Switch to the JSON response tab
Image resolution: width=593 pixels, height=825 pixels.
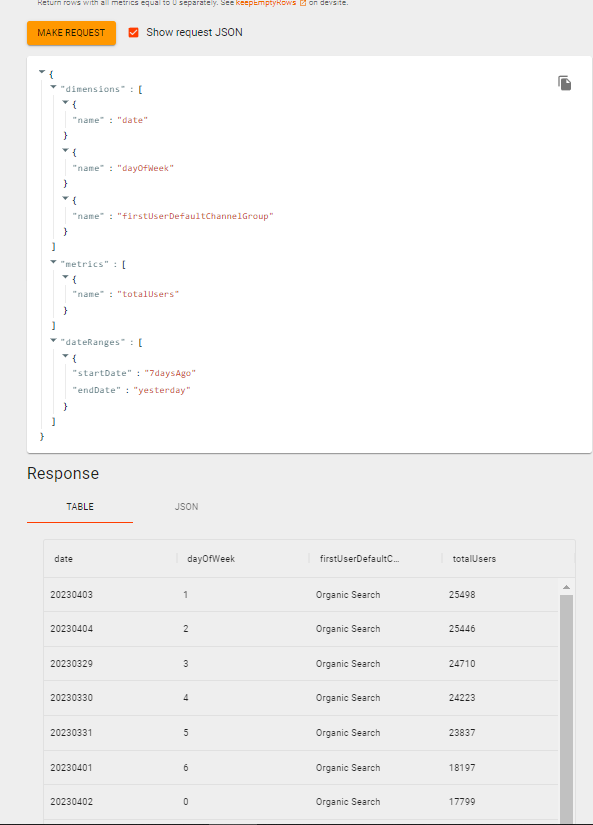[x=186, y=507]
